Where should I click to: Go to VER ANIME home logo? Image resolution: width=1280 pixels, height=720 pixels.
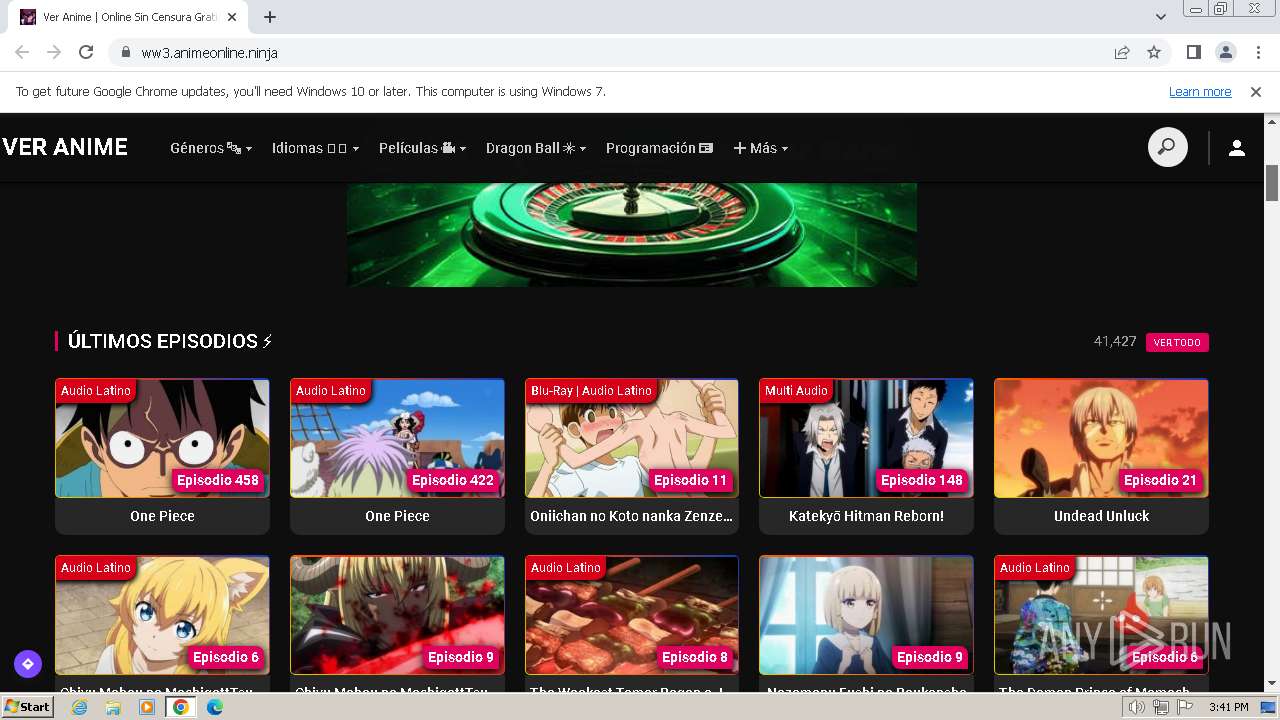coord(65,147)
